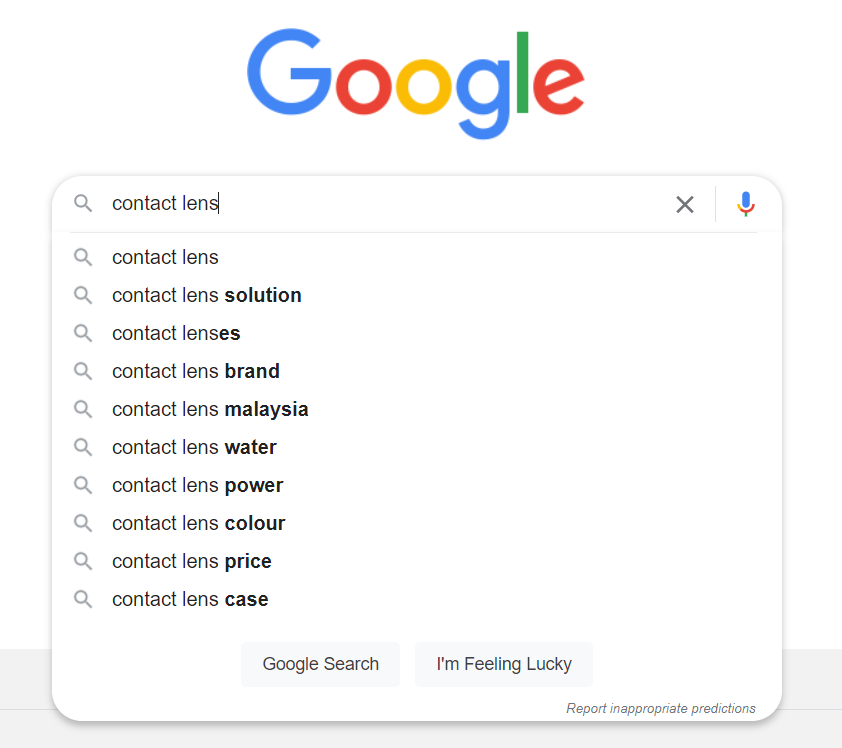Image resolution: width=842 pixels, height=748 pixels.
Task: Select the 'contact lens water' suggestion
Action: 194,447
